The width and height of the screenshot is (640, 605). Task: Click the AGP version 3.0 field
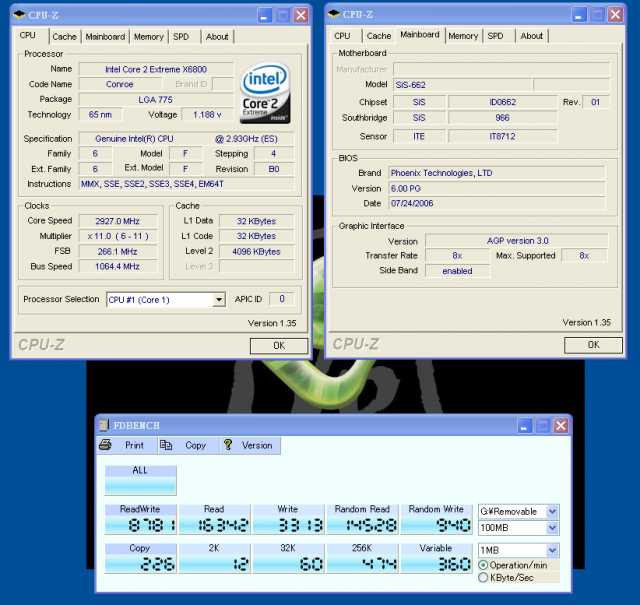517,241
